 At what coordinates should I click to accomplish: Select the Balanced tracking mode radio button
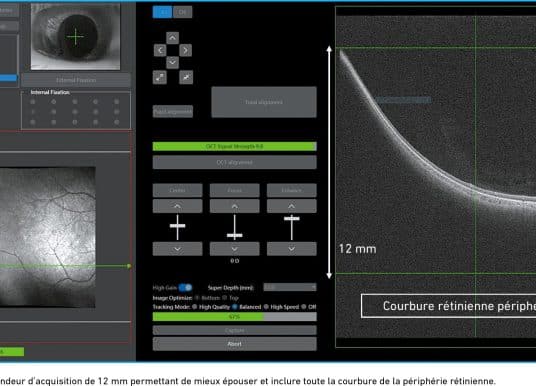click(x=235, y=307)
